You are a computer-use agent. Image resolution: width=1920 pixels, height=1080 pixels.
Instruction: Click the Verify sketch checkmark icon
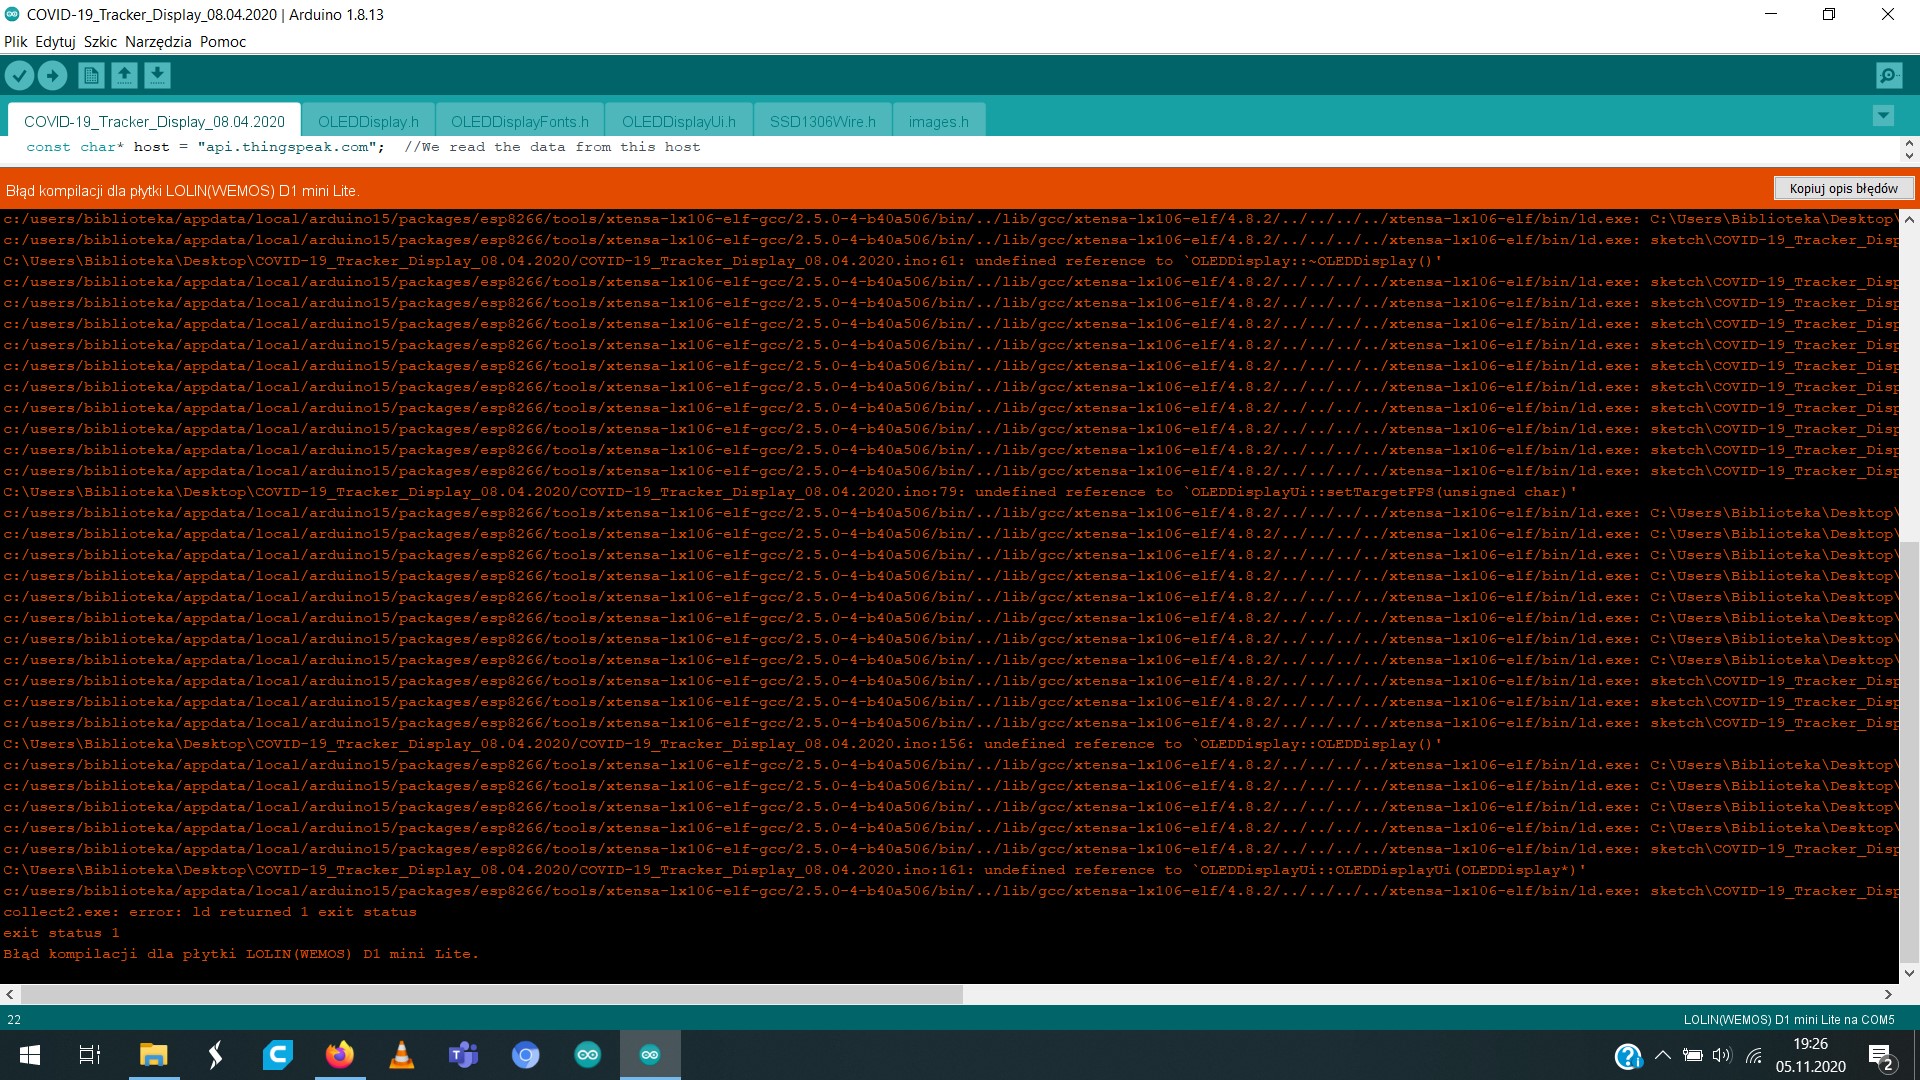coord(19,75)
